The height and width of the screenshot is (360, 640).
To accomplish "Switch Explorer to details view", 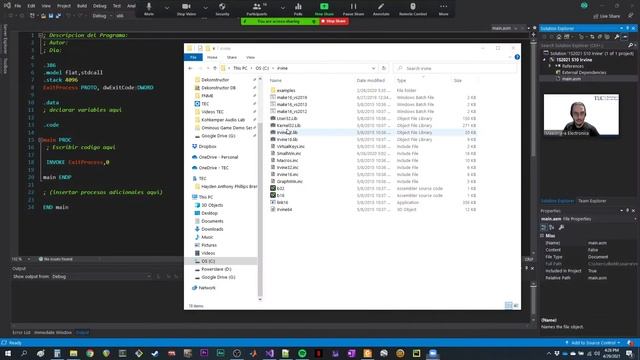I will 508,305.
